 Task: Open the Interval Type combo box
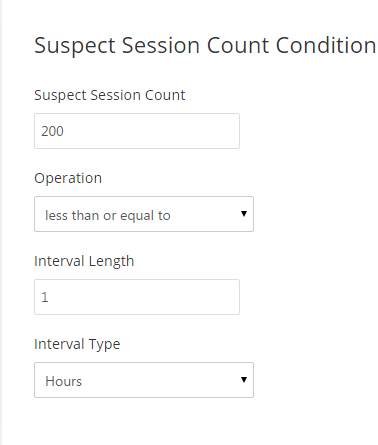click(144, 380)
